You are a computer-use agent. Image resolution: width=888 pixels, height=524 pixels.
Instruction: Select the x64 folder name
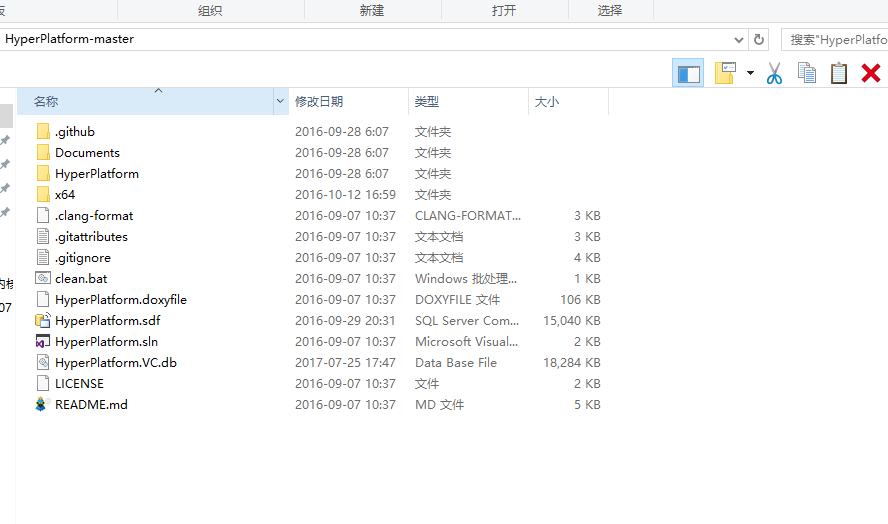(x=65, y=195)
